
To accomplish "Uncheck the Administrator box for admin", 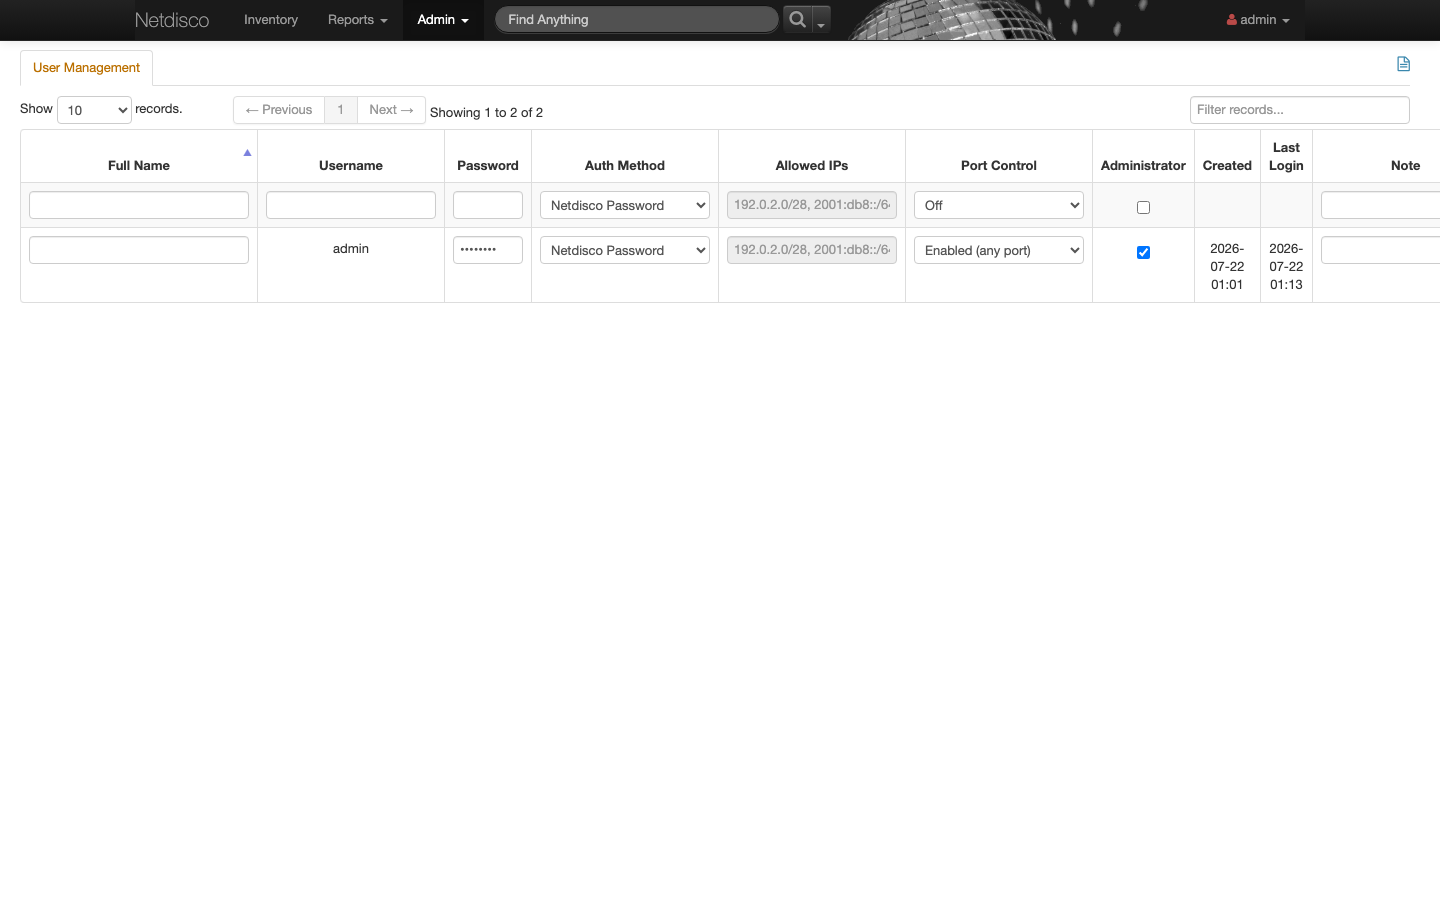I will pos(1143,253).
